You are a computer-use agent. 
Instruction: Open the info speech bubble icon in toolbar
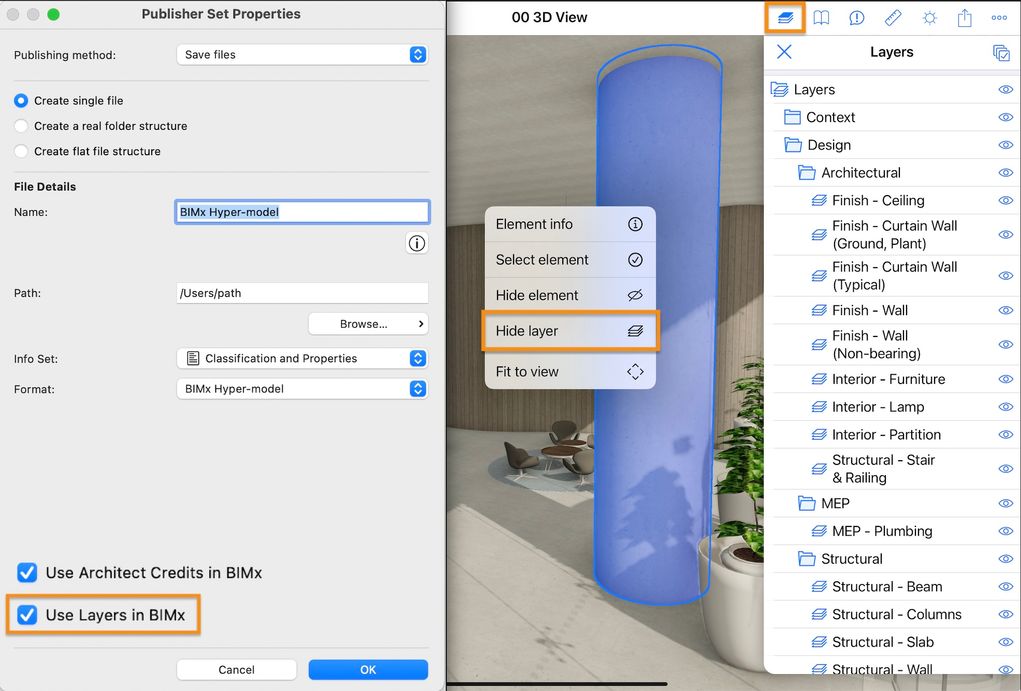click(x=857, y=18)
